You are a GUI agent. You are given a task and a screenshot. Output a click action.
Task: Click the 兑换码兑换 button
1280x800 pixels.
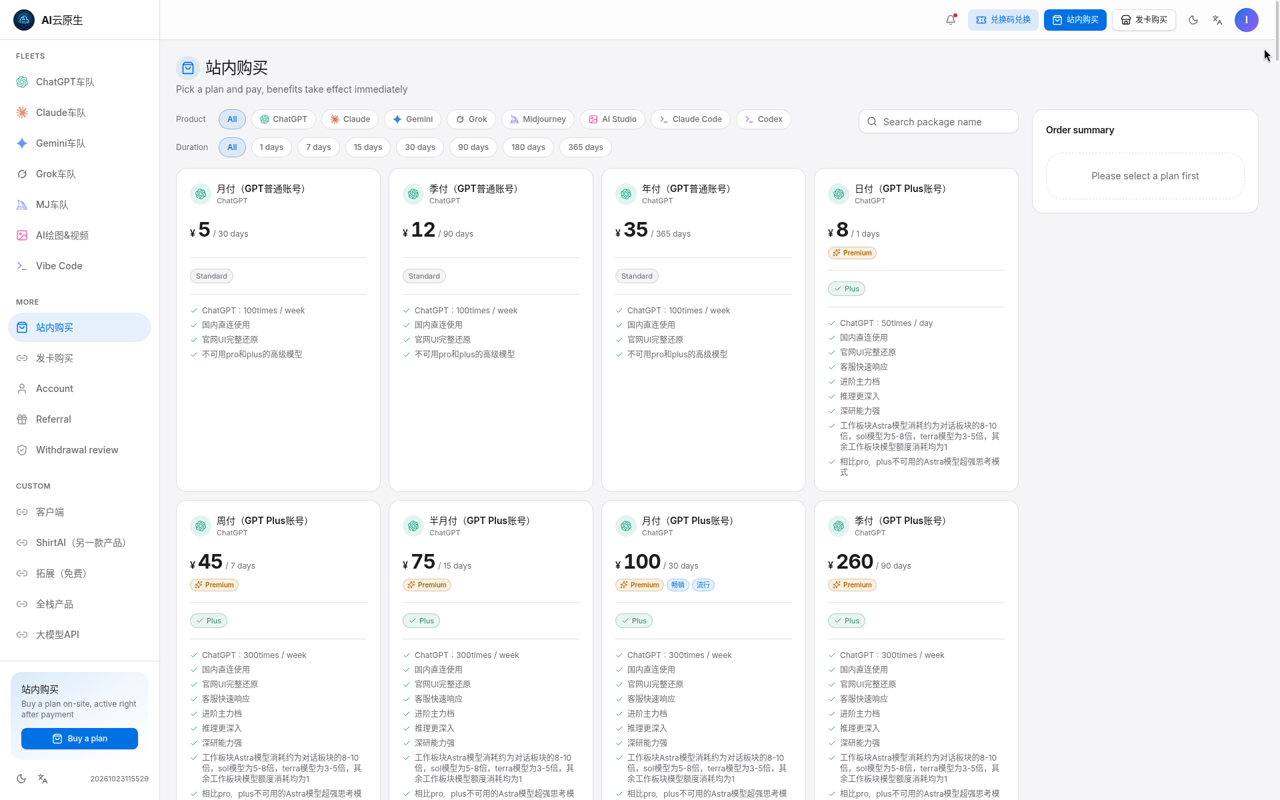pyautogui.click(x=1003, y=20)
